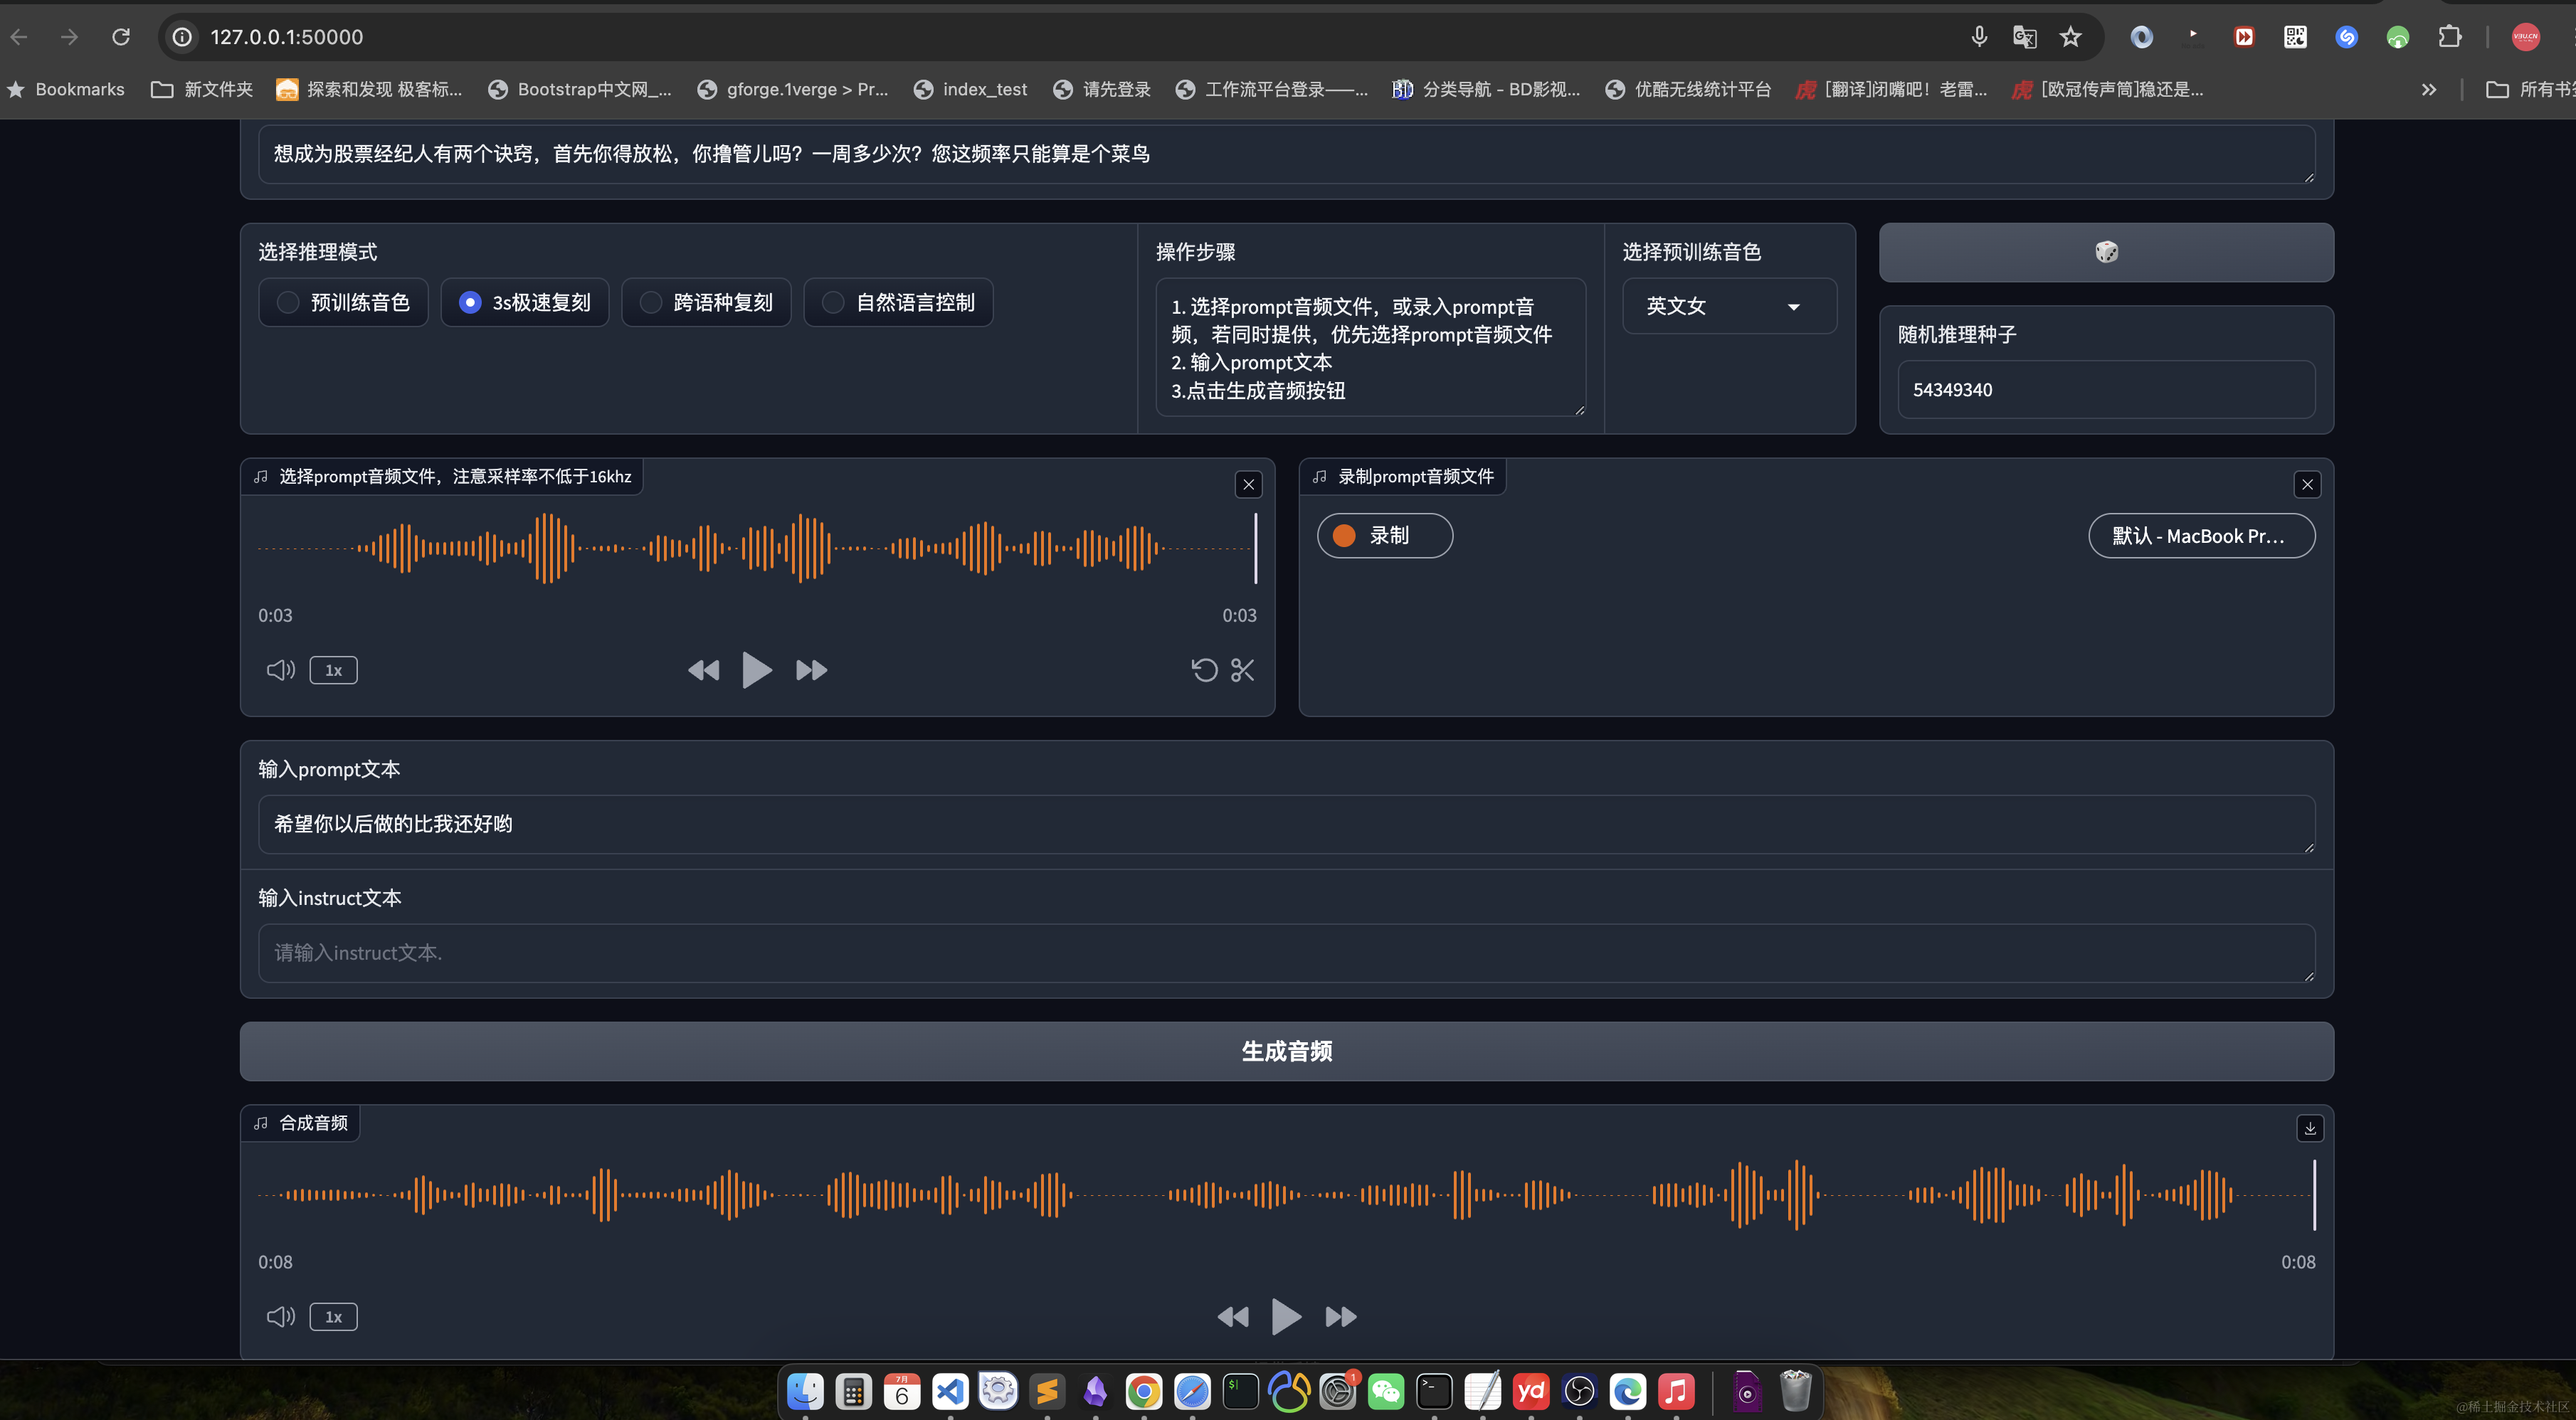Pick the 自然语言控制 mode
Screen dimensions: 2576x1420
[x=898, y=302]
